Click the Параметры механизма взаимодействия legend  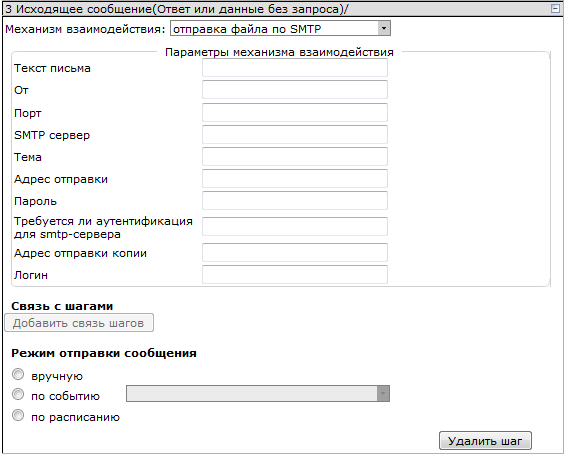[279, 52]
